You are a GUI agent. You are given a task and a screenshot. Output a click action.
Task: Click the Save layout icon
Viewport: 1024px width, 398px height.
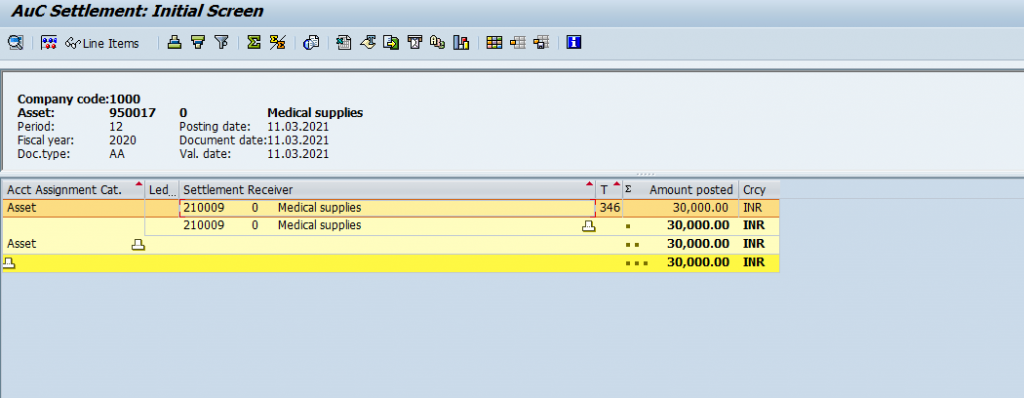(541, 43)
